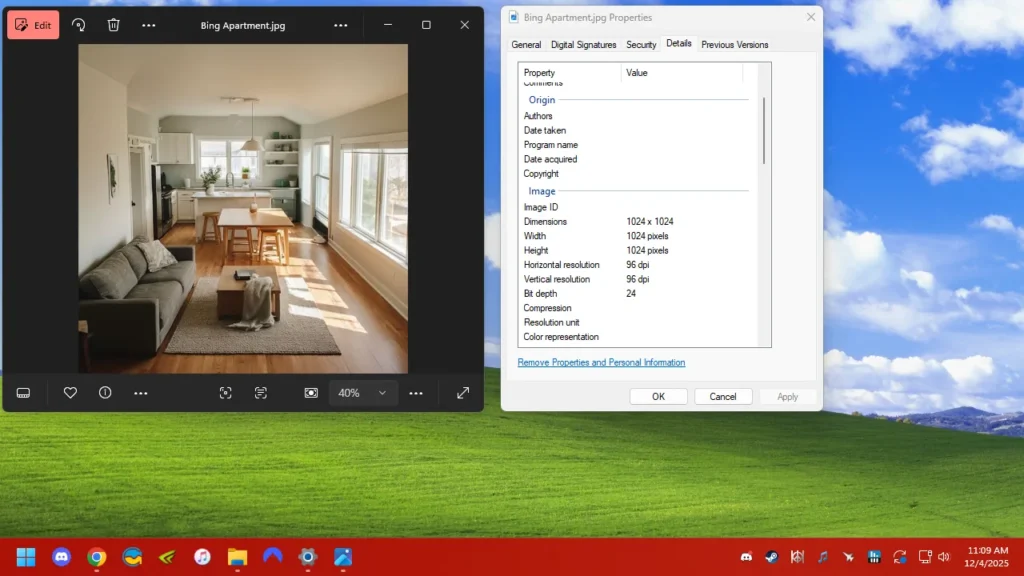
Task: Delete the photo with the trash icon
Action: (x=114, y=25)
